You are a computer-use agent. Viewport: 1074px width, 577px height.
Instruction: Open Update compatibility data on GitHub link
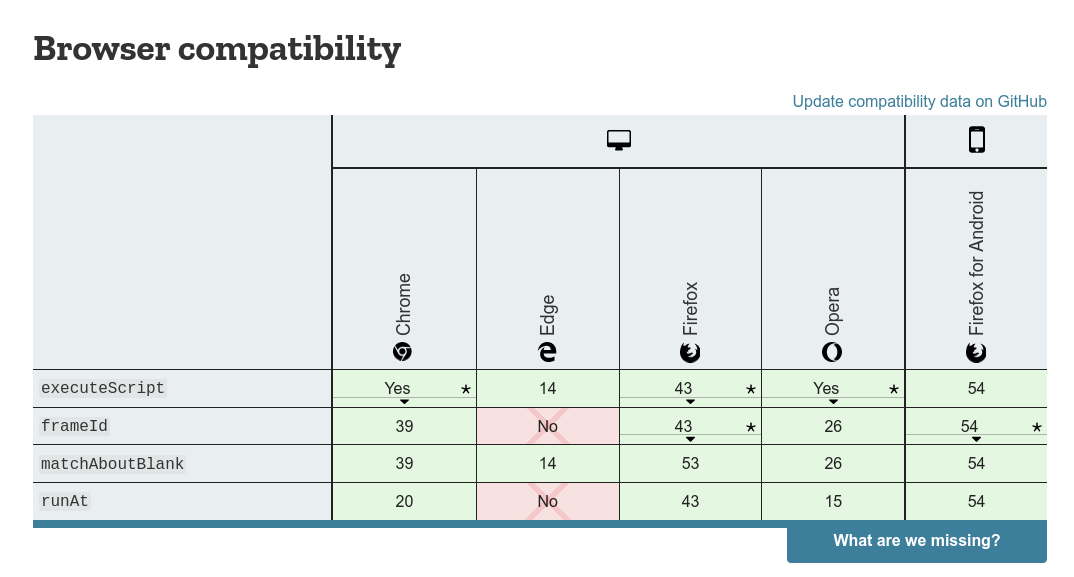click(x=919, y=101)
